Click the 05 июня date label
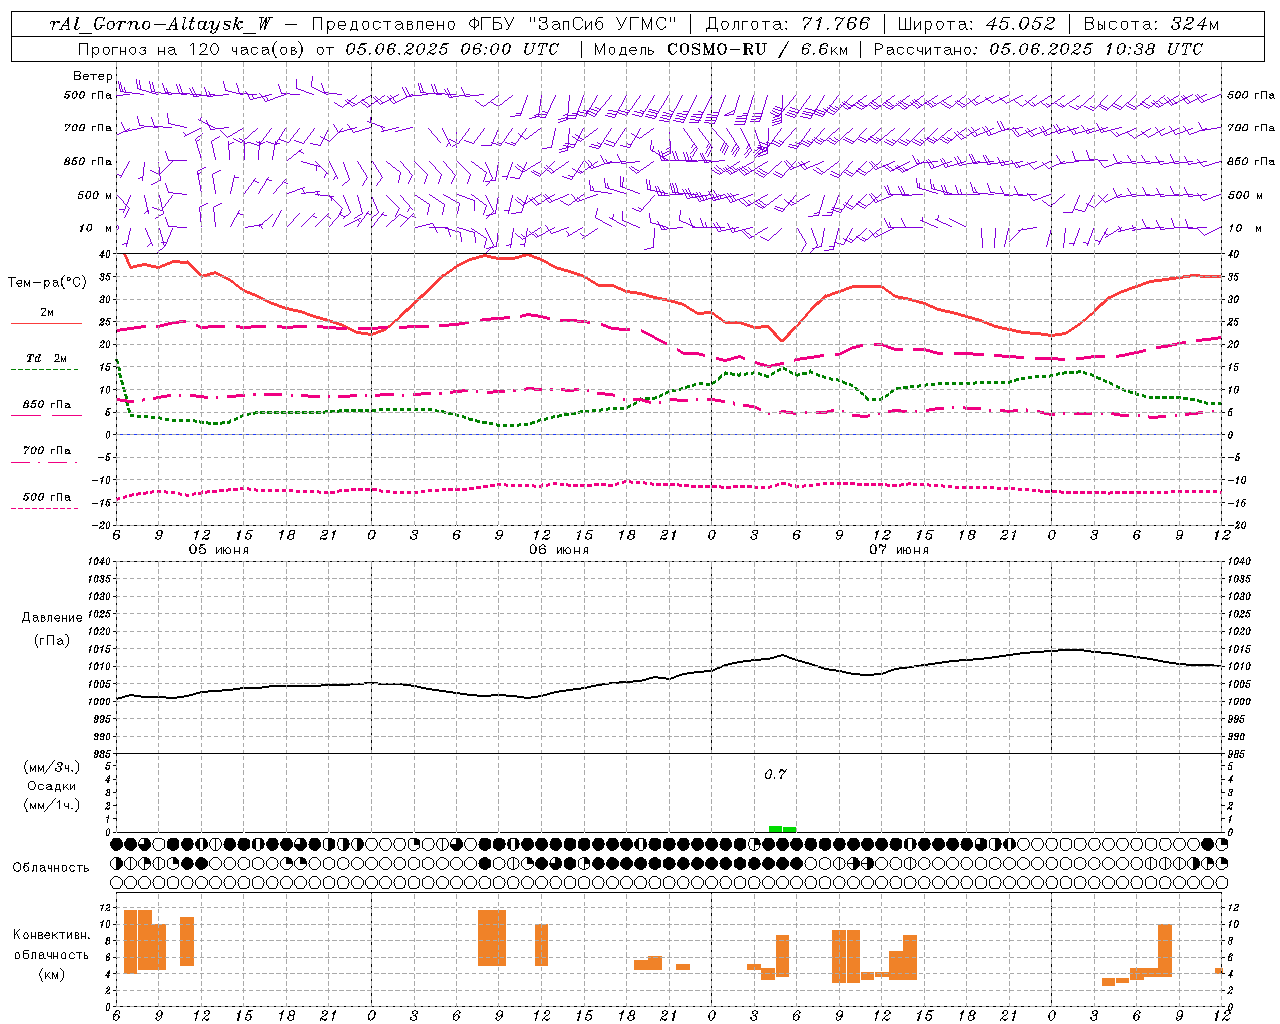The width and height of the screenshot is (1280, 1024). 219,550
